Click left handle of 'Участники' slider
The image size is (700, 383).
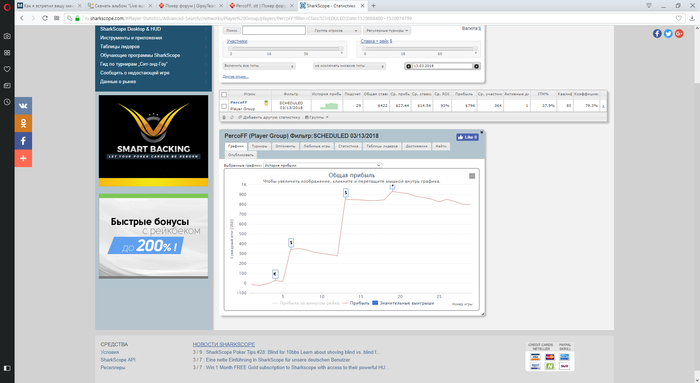[x=230, y=48]
